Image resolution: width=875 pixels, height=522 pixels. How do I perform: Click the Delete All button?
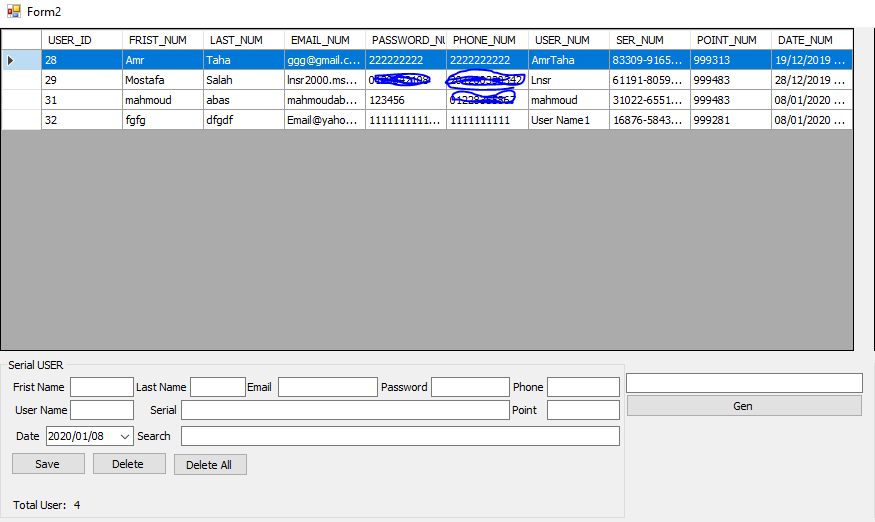(x=210, y=465)
